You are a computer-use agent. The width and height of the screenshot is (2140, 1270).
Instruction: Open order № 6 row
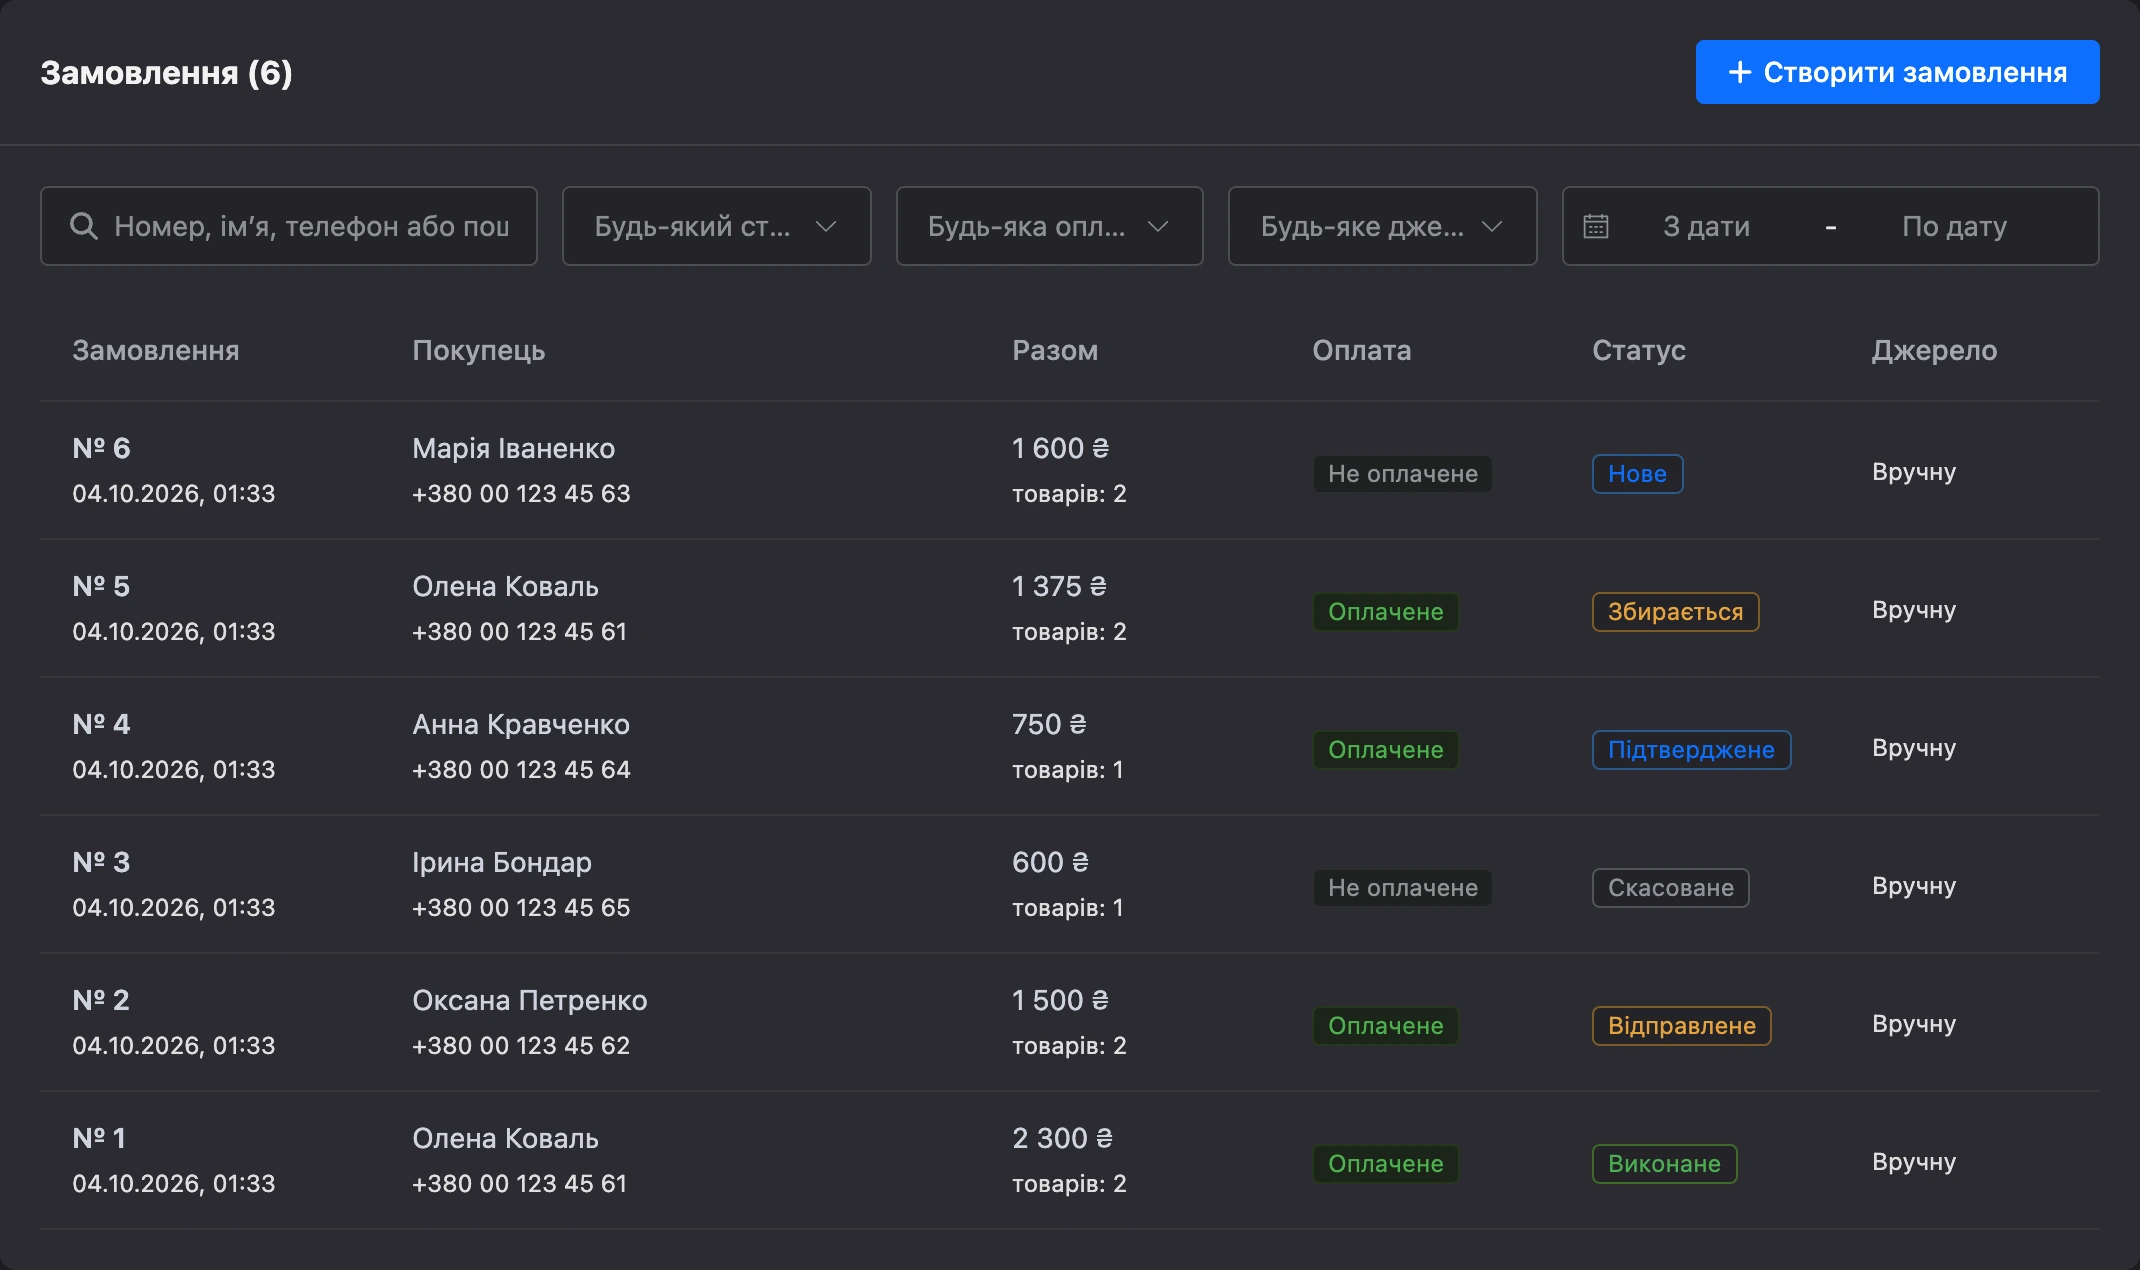point(1069,470)
